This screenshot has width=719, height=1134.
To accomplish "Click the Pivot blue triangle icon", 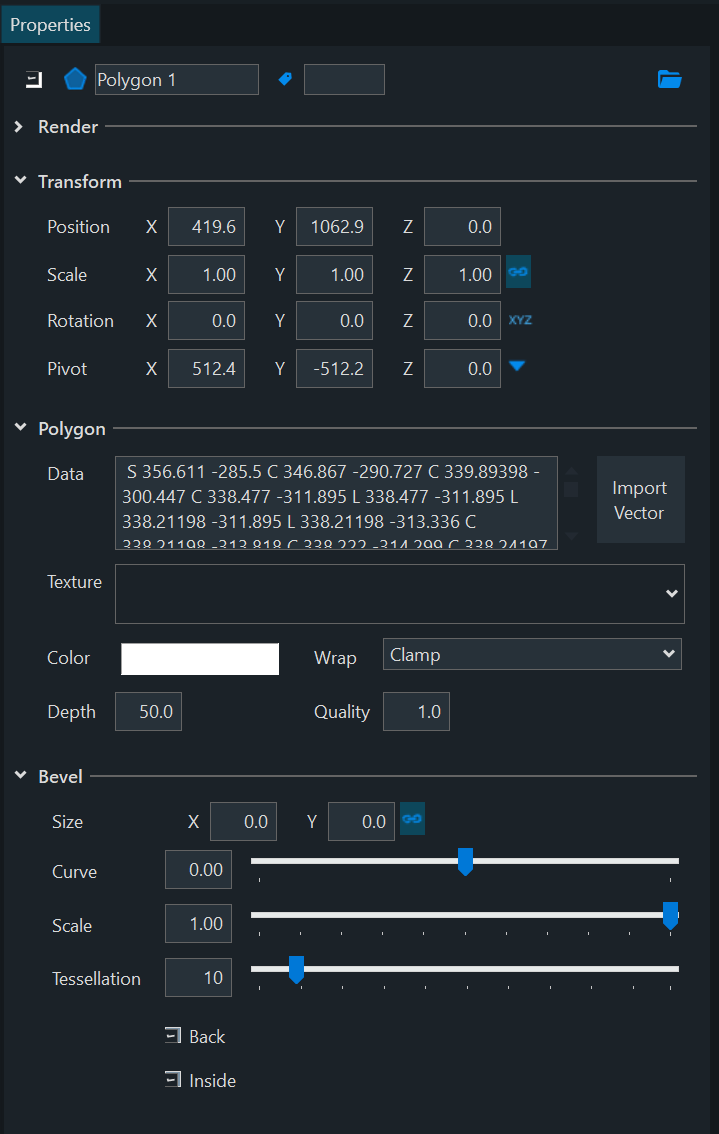I will (x=516, y=366).
